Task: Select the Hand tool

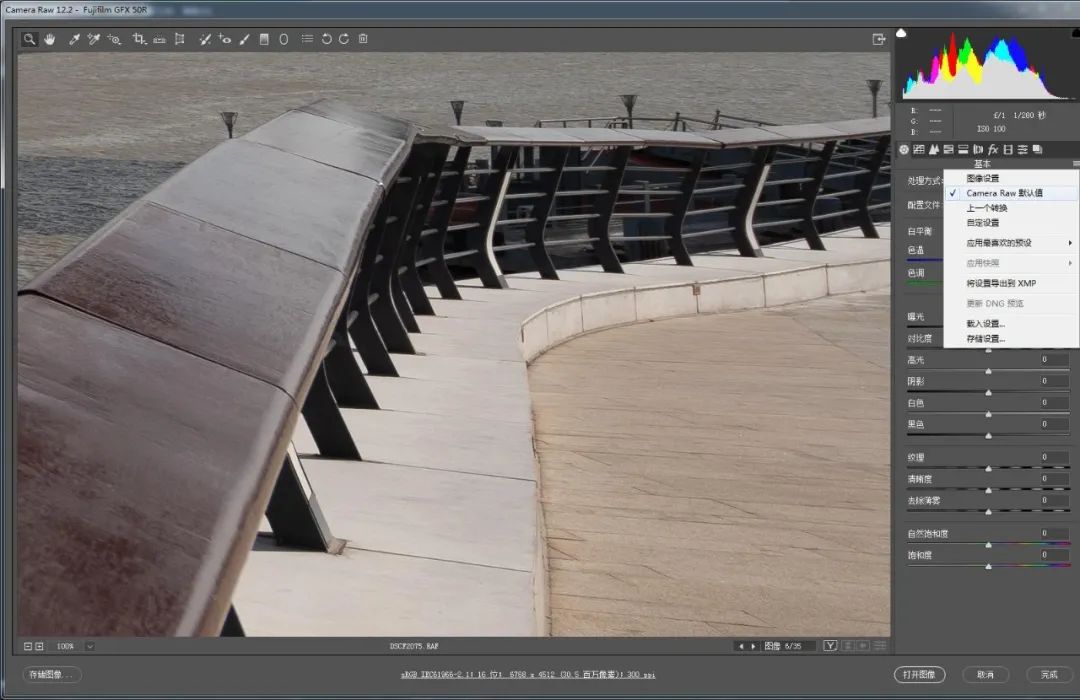Action: (x=49, y=39)
